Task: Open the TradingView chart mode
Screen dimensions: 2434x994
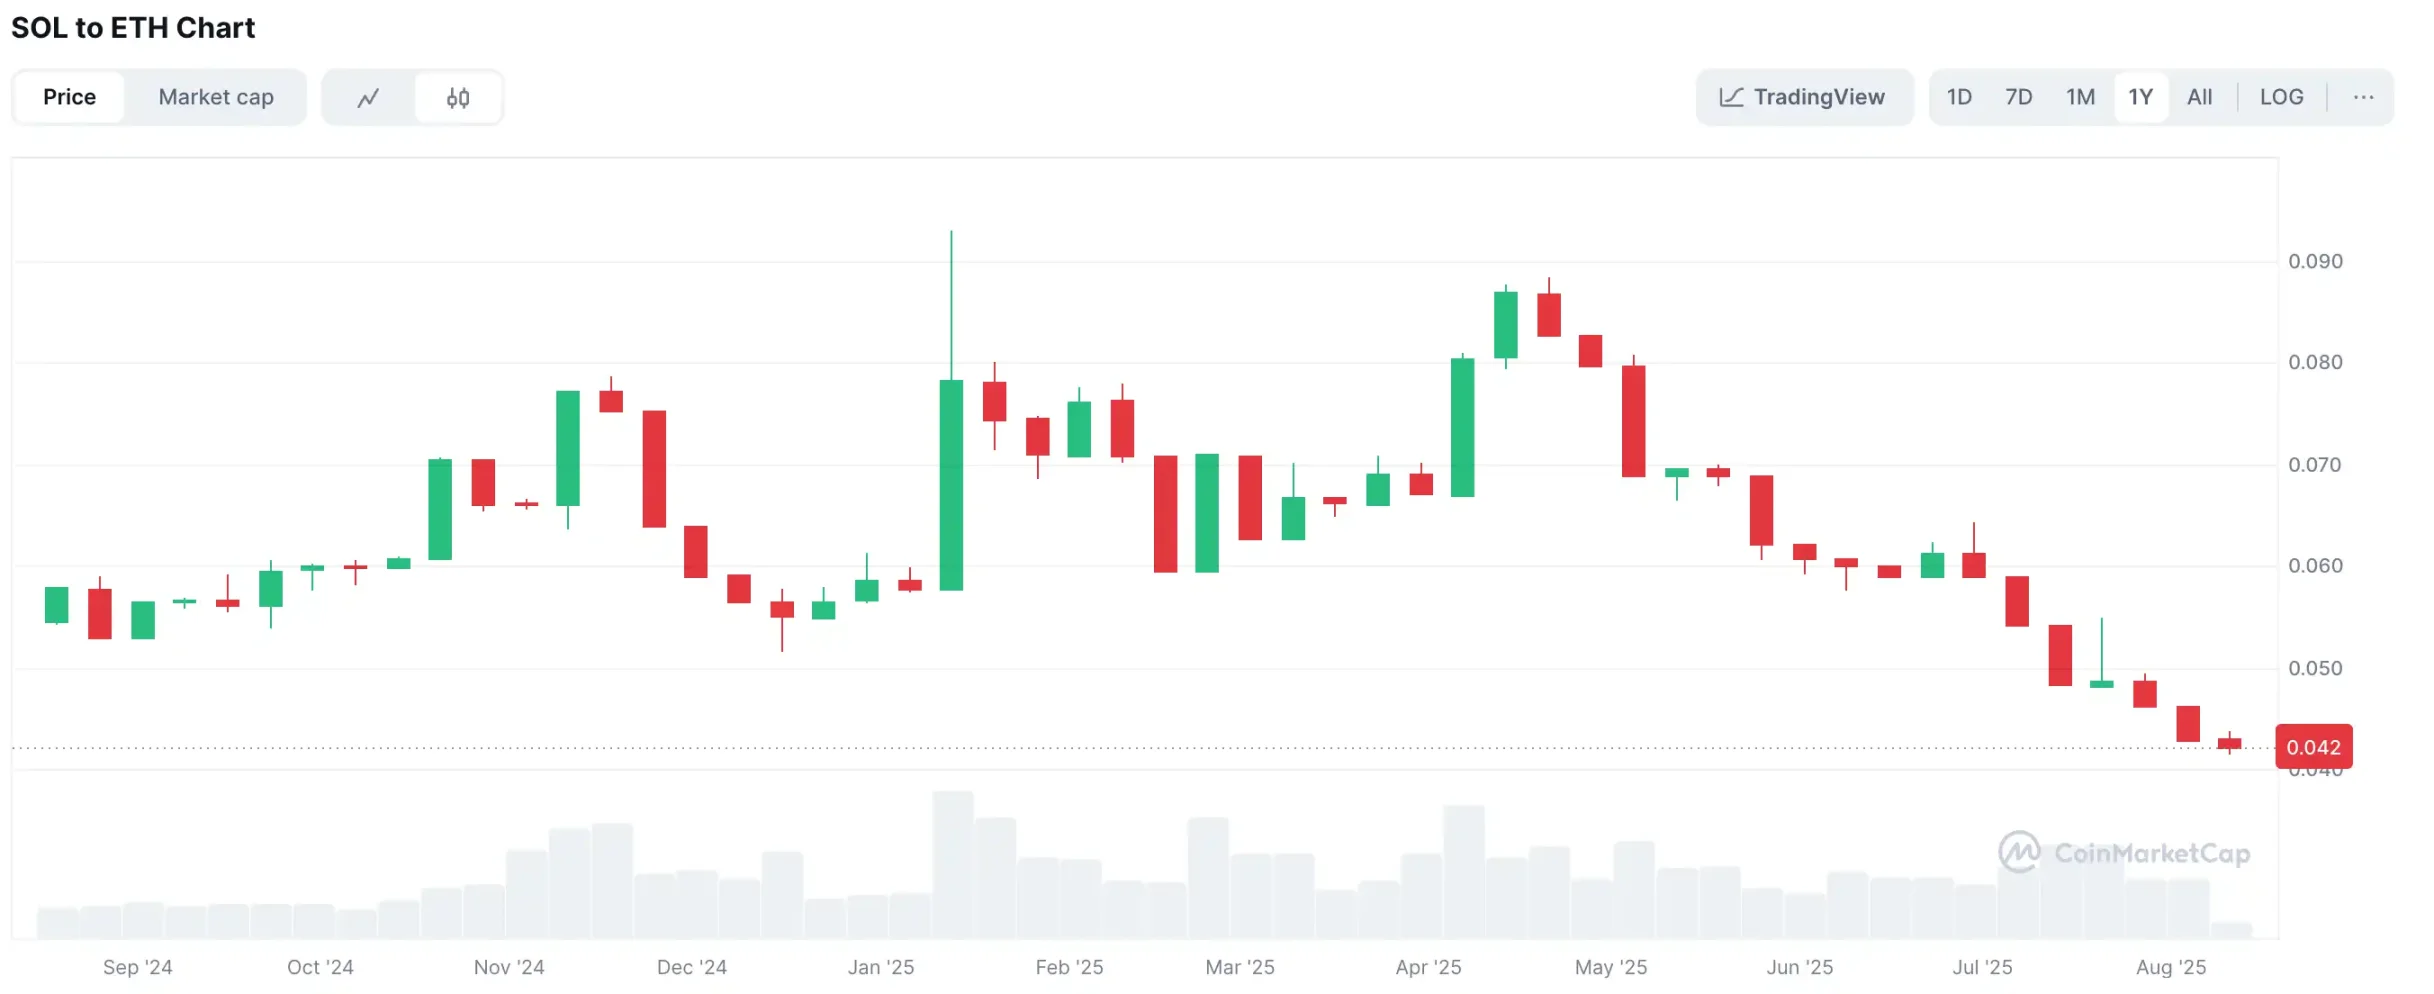Action: pos(1804,97)
